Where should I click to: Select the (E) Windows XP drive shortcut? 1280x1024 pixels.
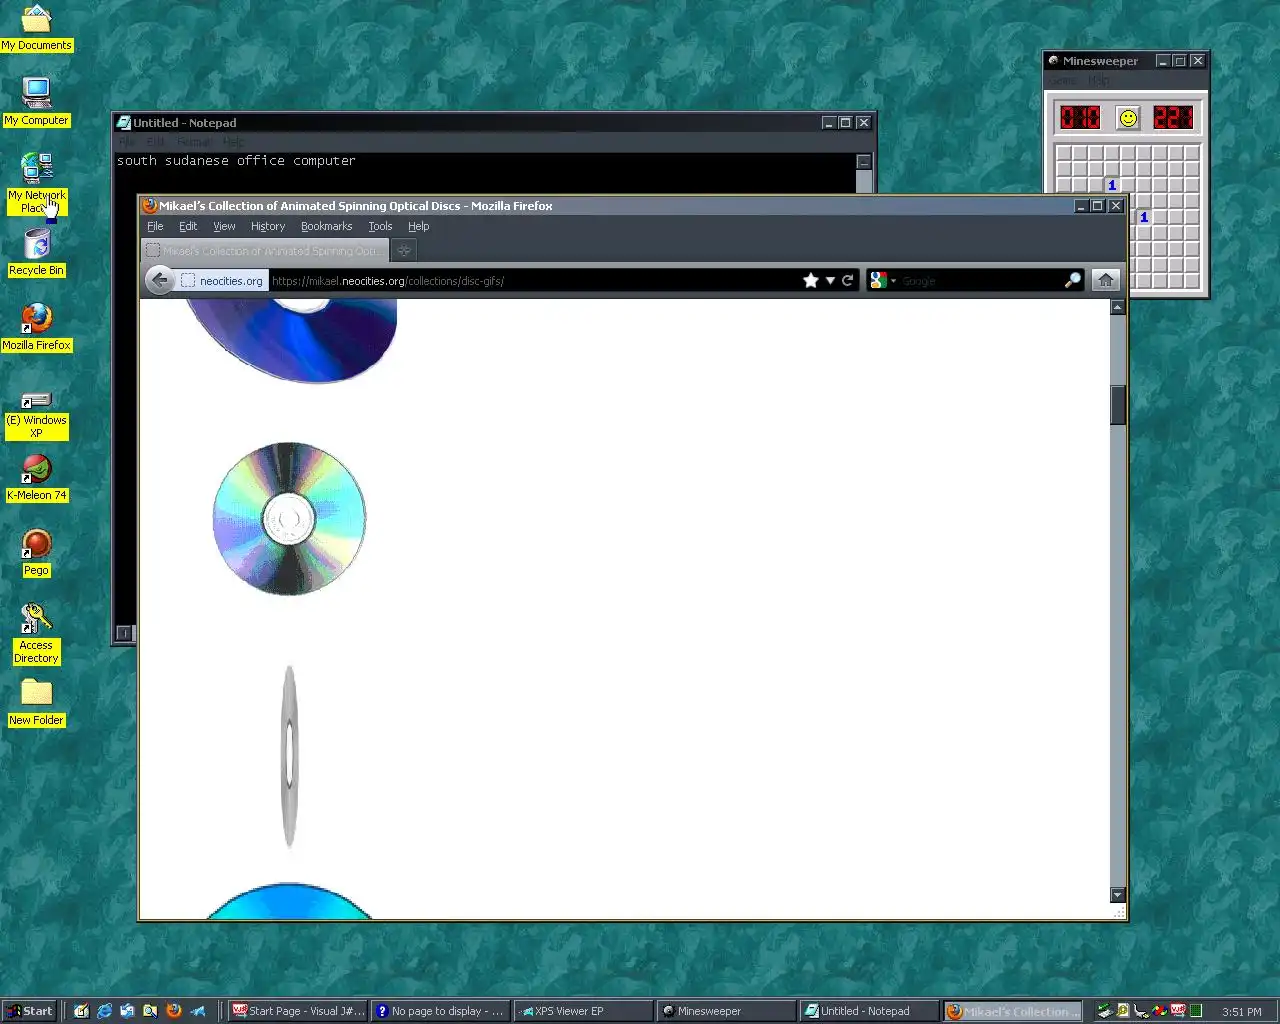pos(37,415)
